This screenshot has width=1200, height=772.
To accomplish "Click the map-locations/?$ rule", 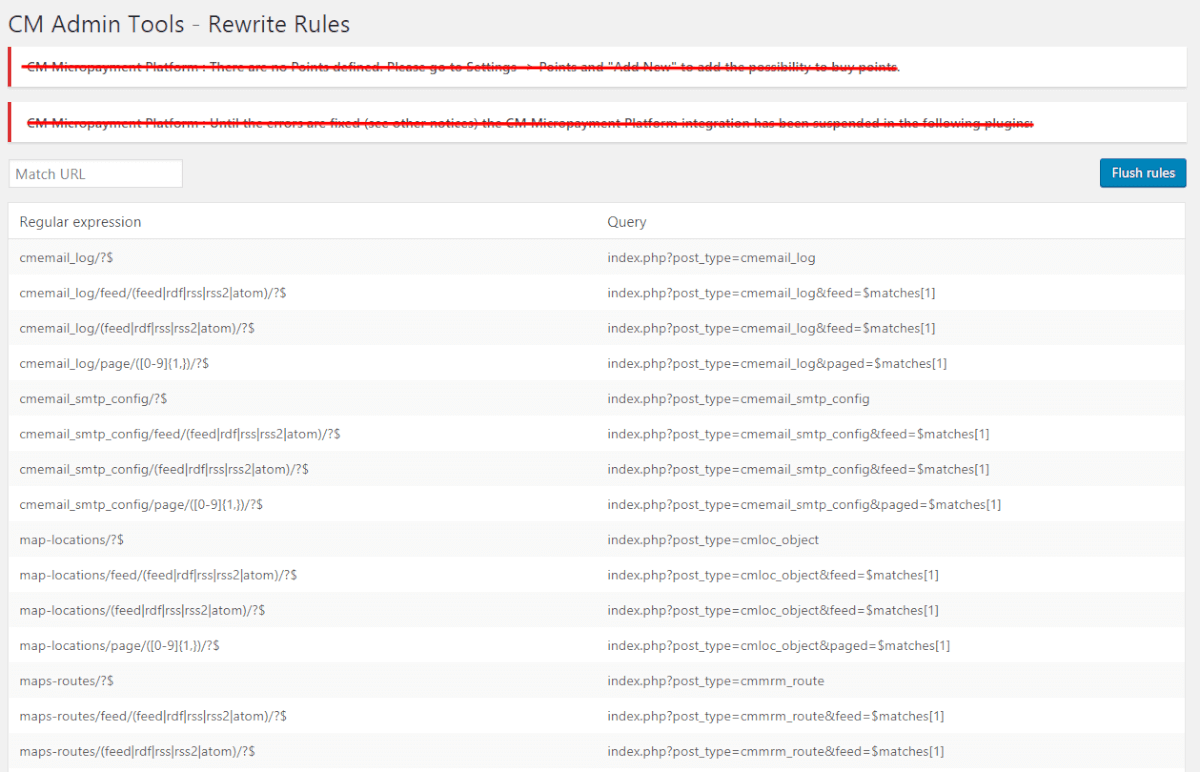I will [71, 540].
